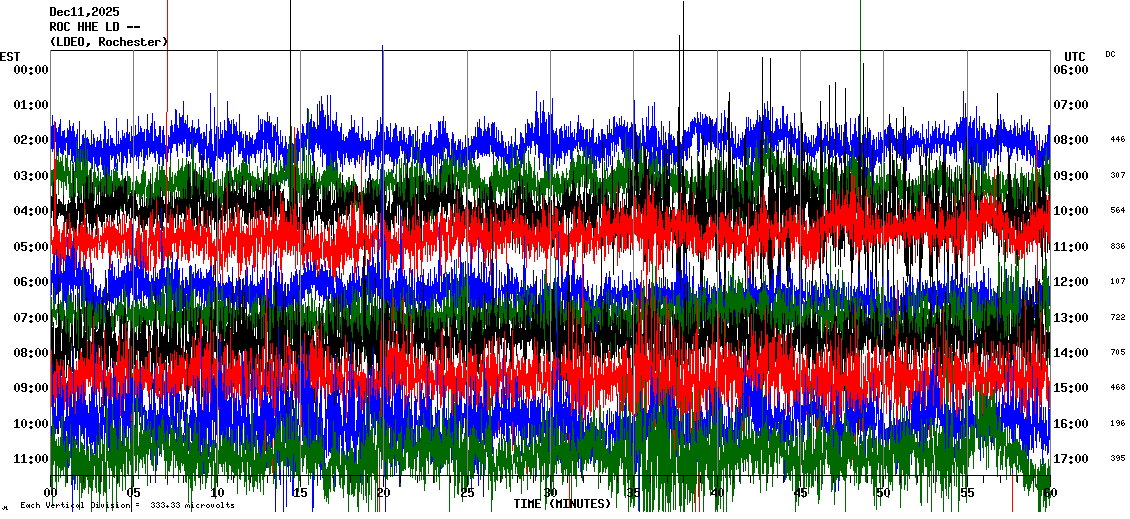Click the 11:00 label in UTC column

1071,247
